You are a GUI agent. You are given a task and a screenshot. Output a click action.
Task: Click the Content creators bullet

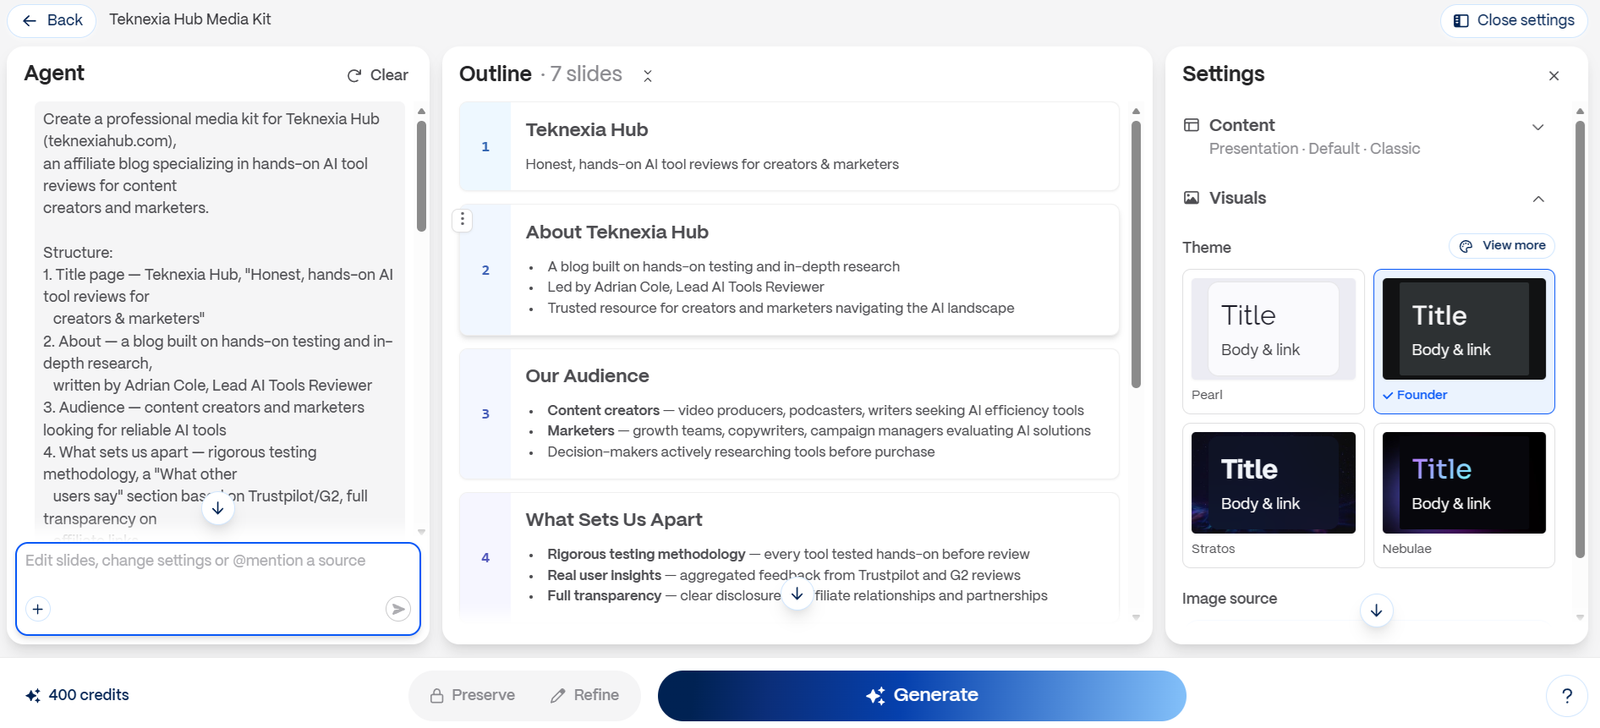tap(815, 410)
